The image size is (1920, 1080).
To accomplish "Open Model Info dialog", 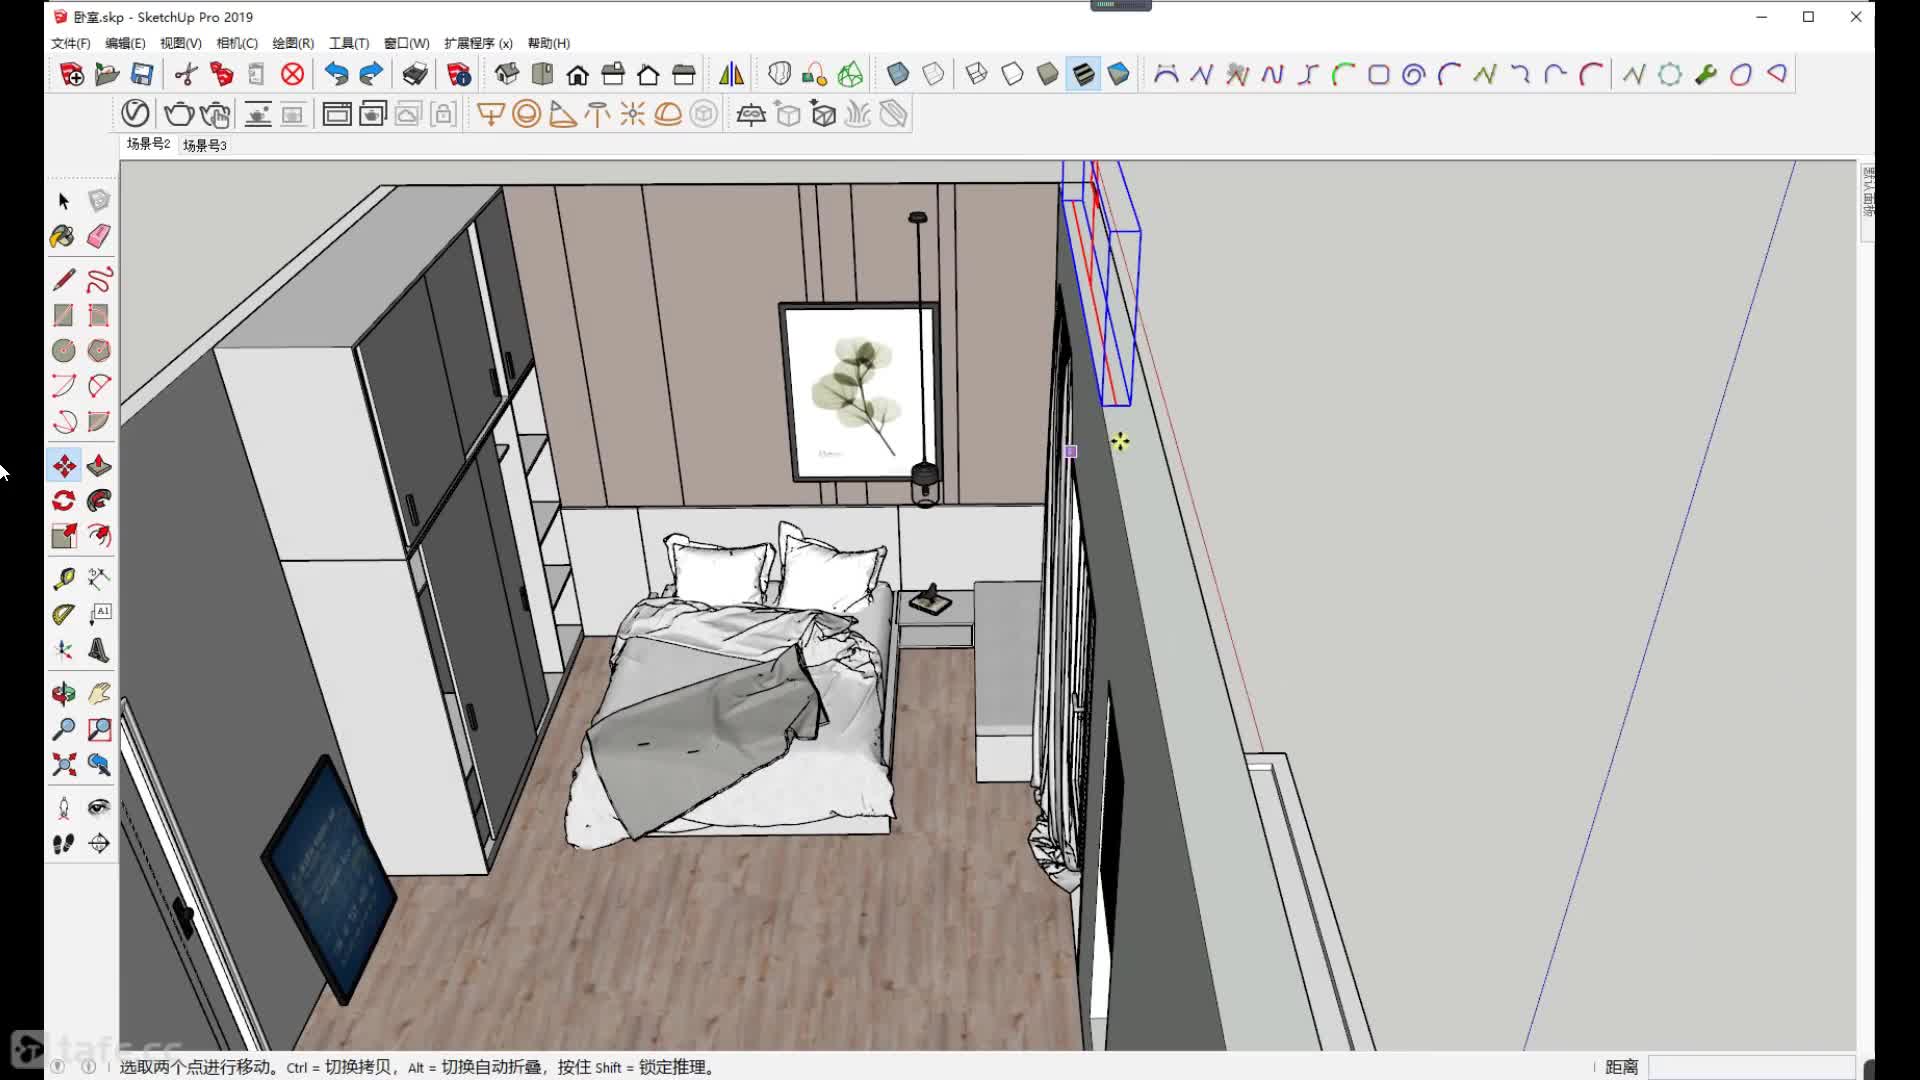I will 459,74.
